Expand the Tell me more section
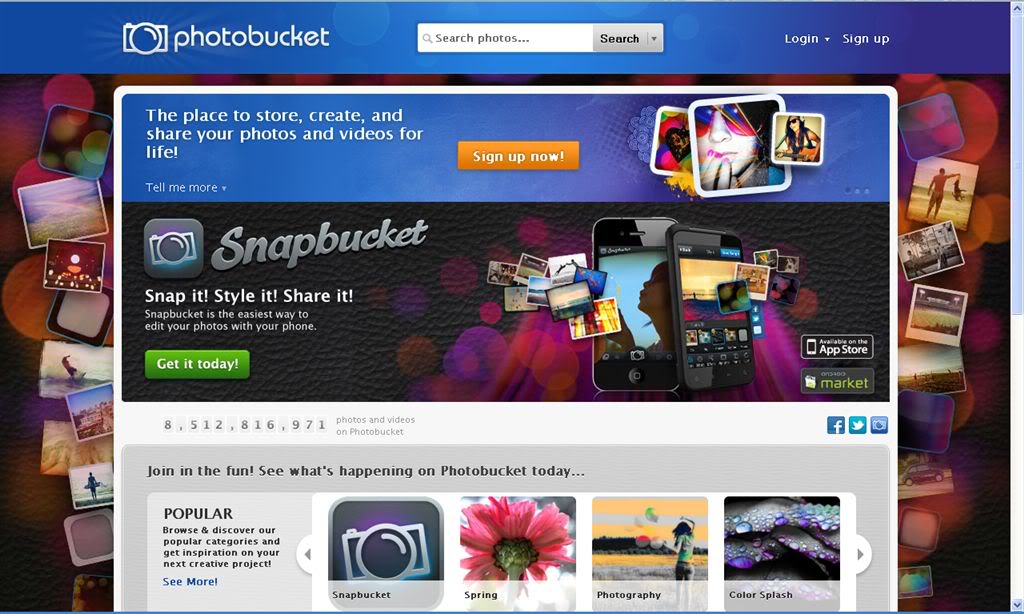This screenshot has height=614, width=1024. pos(185,187)
